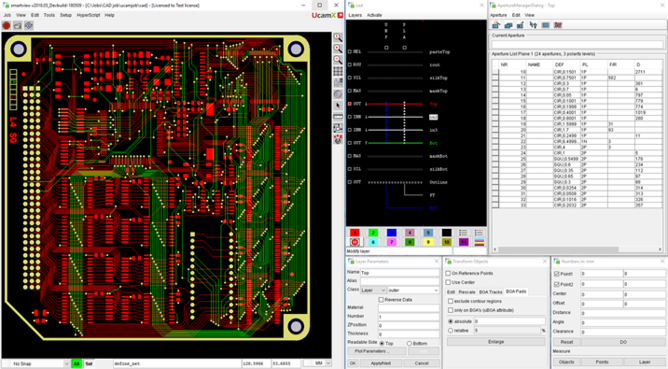Viewport: 668px width, 369px height.
Task: Click the first icon in Aperture Manager toolbar
Action: (496, 25)
